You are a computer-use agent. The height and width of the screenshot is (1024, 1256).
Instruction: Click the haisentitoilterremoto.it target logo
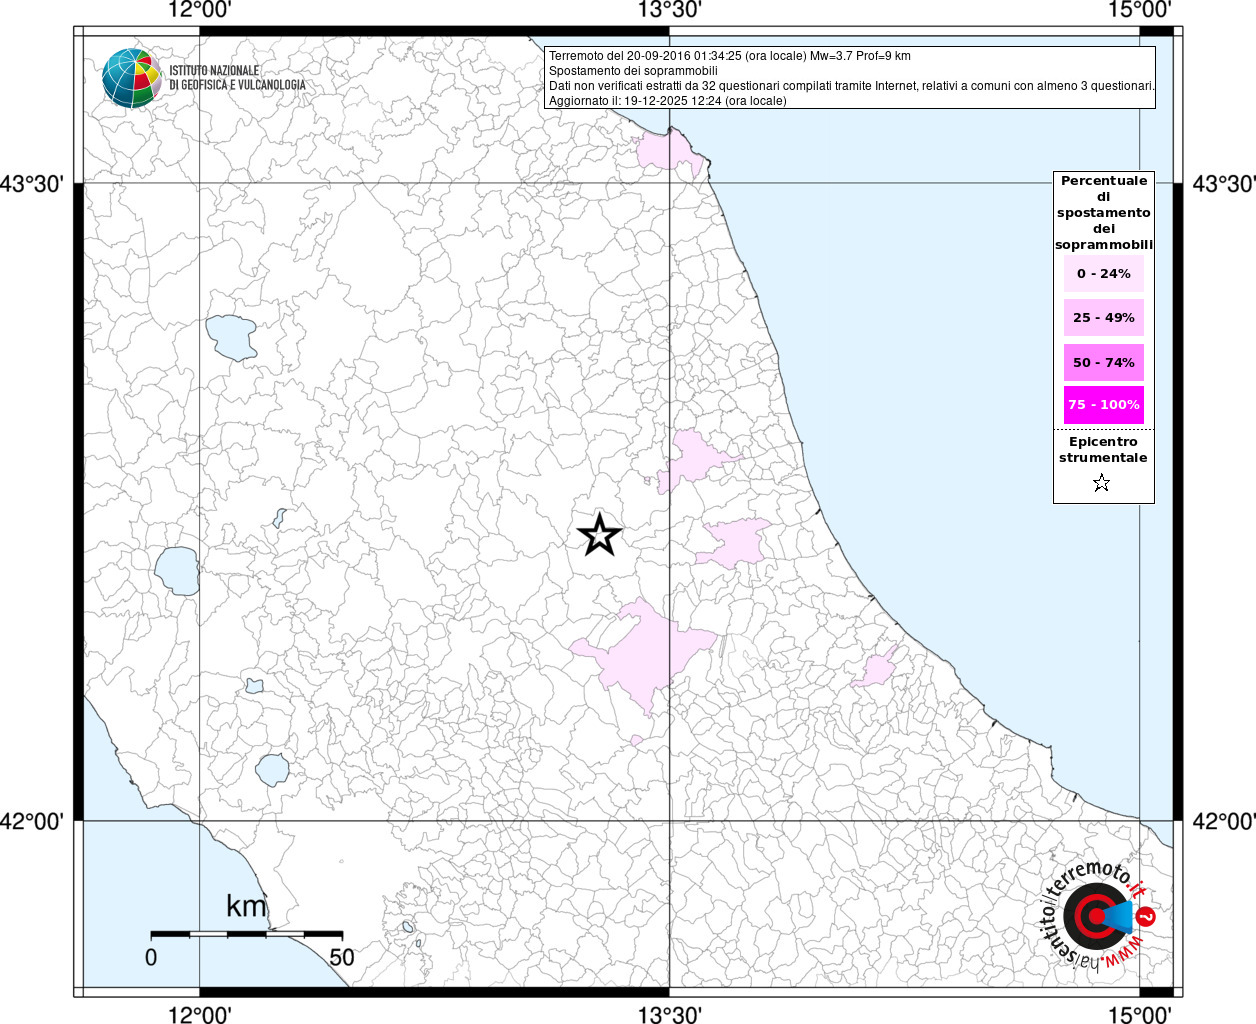[x=1096, y=915]
